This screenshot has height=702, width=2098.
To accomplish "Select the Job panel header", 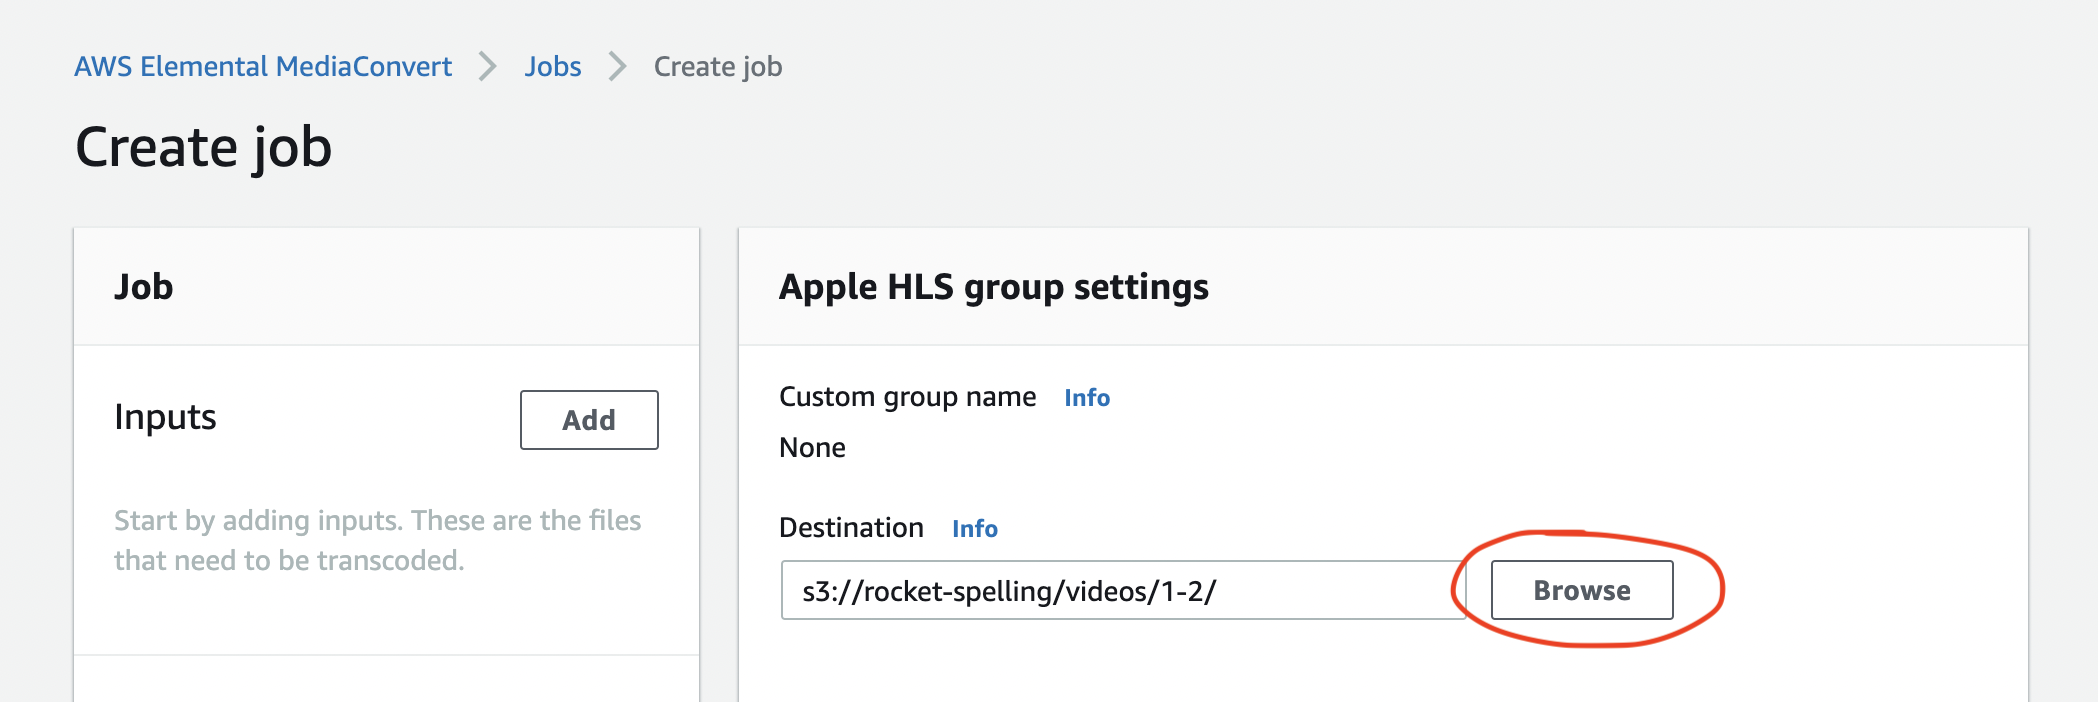I will (x=144, y=287).
